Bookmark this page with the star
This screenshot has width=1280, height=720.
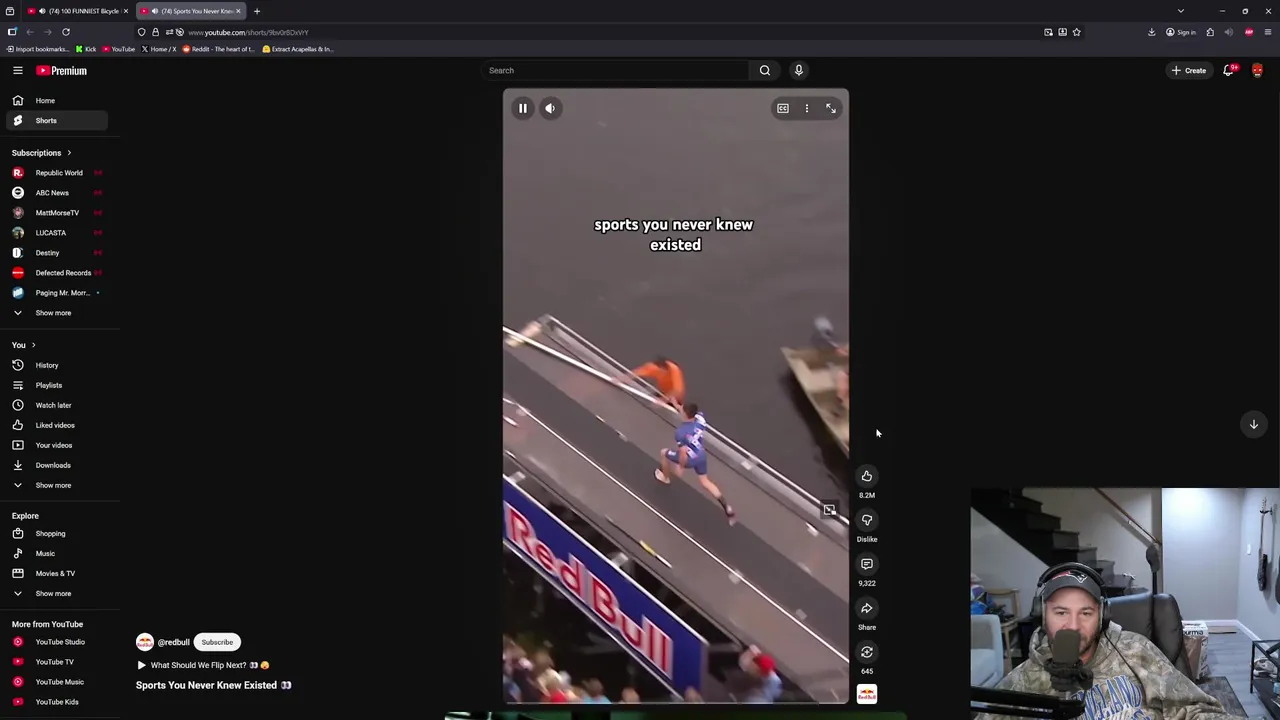[x=1076, y=32]
